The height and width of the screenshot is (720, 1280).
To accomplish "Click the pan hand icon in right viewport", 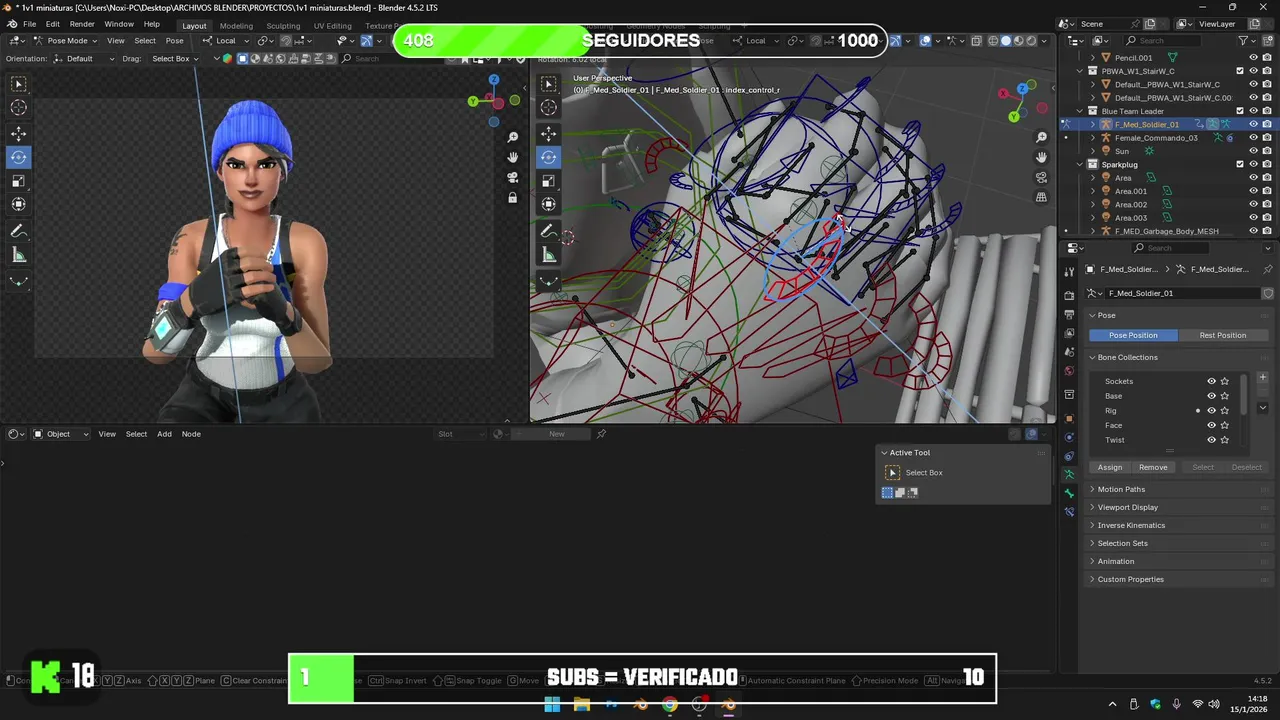I will coord(1041,157).
